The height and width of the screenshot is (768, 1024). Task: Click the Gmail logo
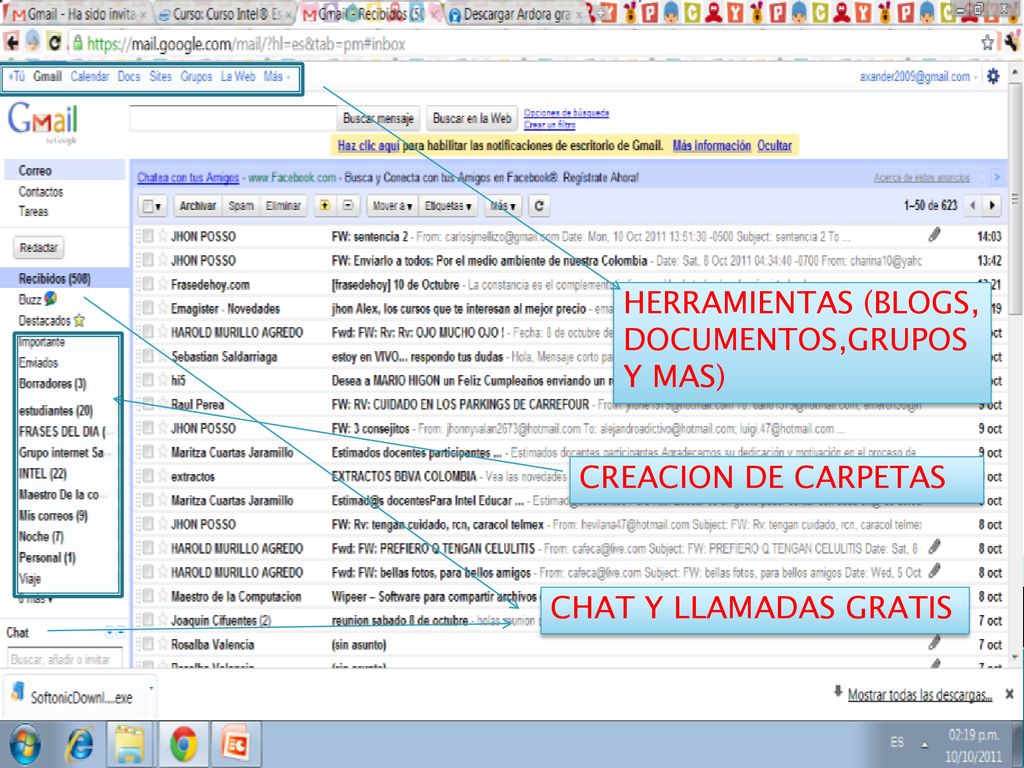point(43,121)
